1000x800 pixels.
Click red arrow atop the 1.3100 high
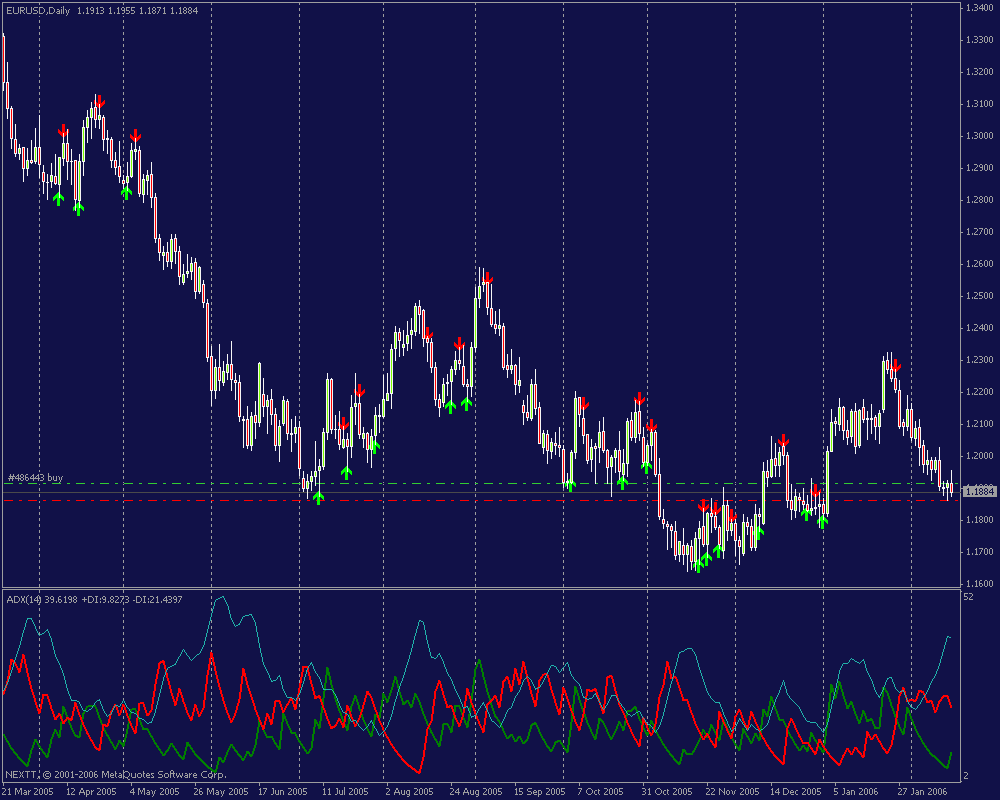pyautogui.click(x=99, y=101)
